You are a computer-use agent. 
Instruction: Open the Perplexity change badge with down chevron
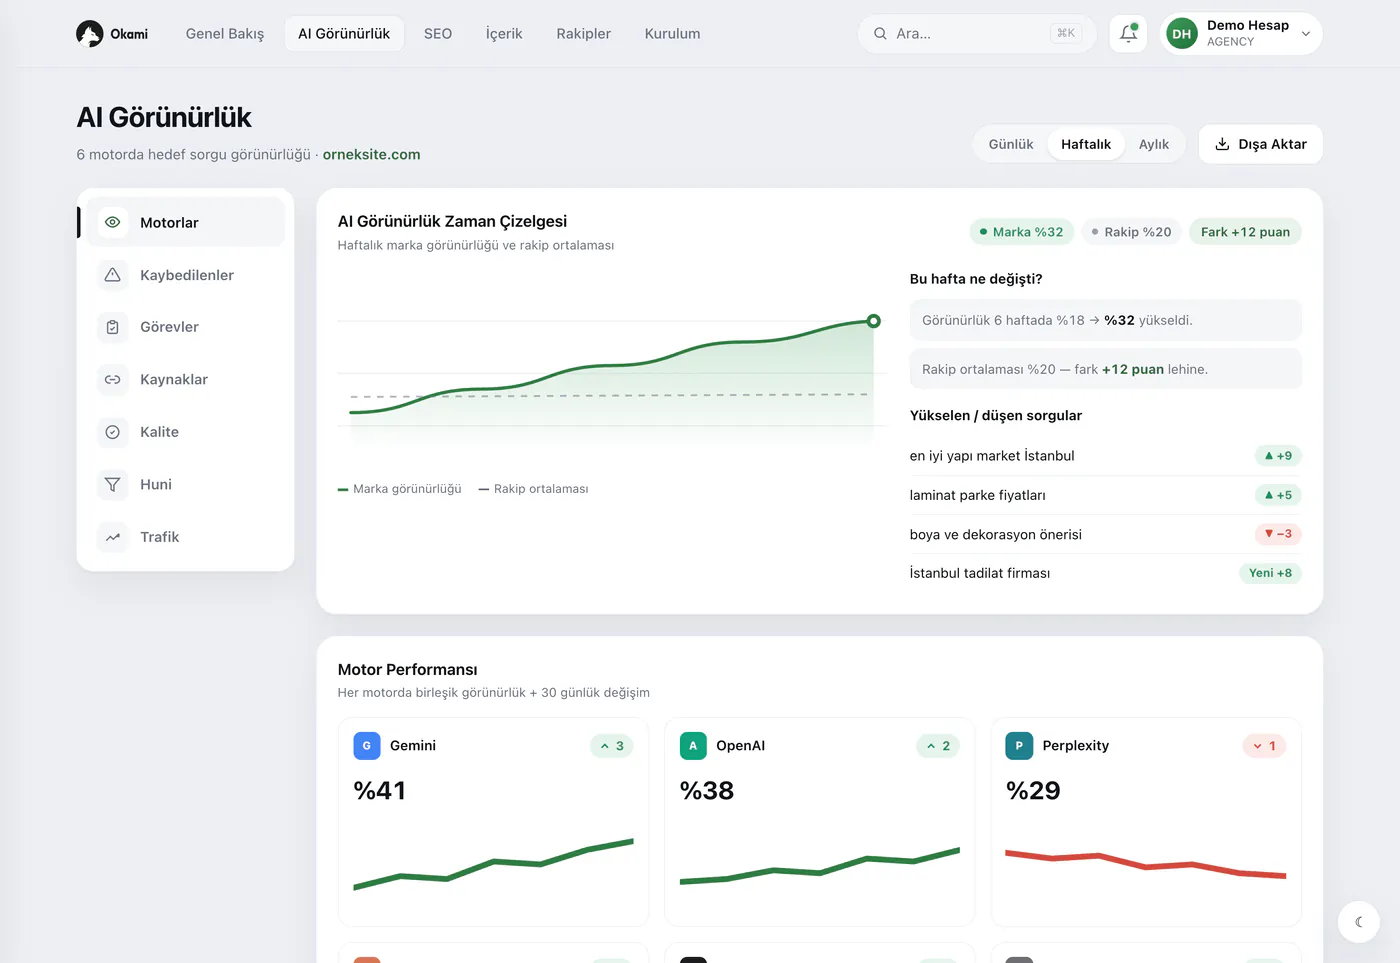coord(1264,746)
